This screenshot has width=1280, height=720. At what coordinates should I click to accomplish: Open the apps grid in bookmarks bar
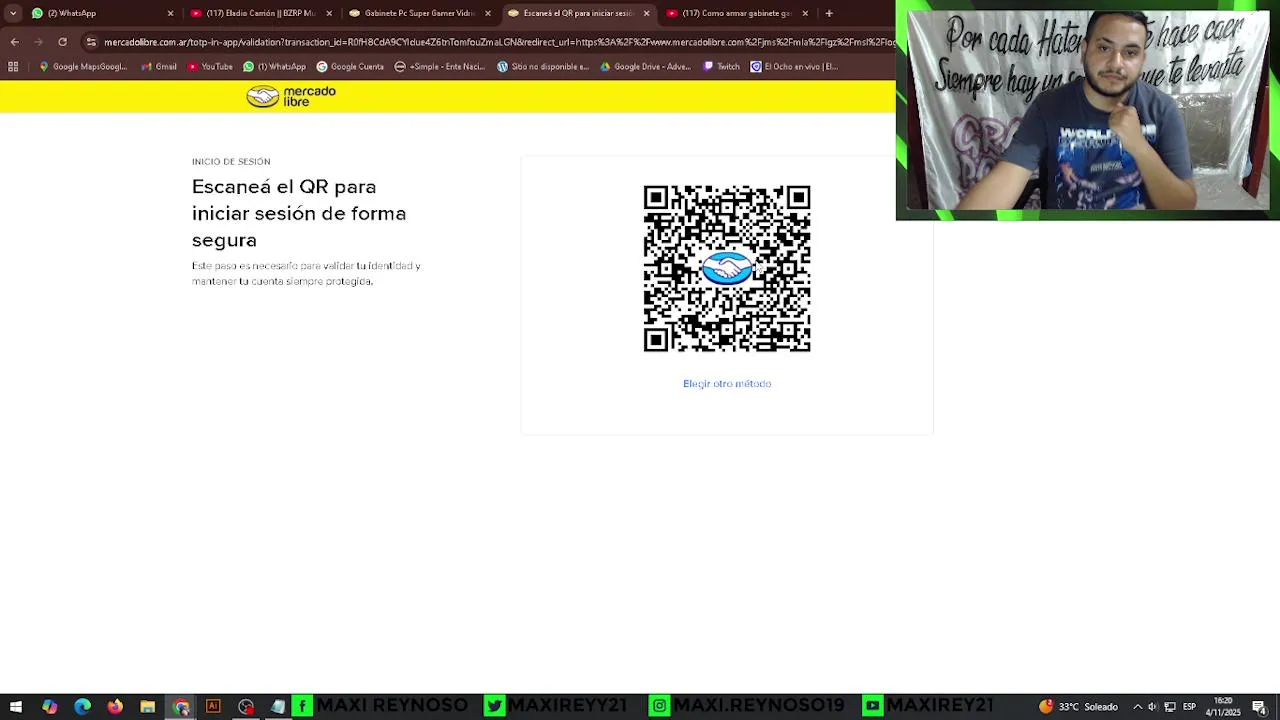(13, 67)
